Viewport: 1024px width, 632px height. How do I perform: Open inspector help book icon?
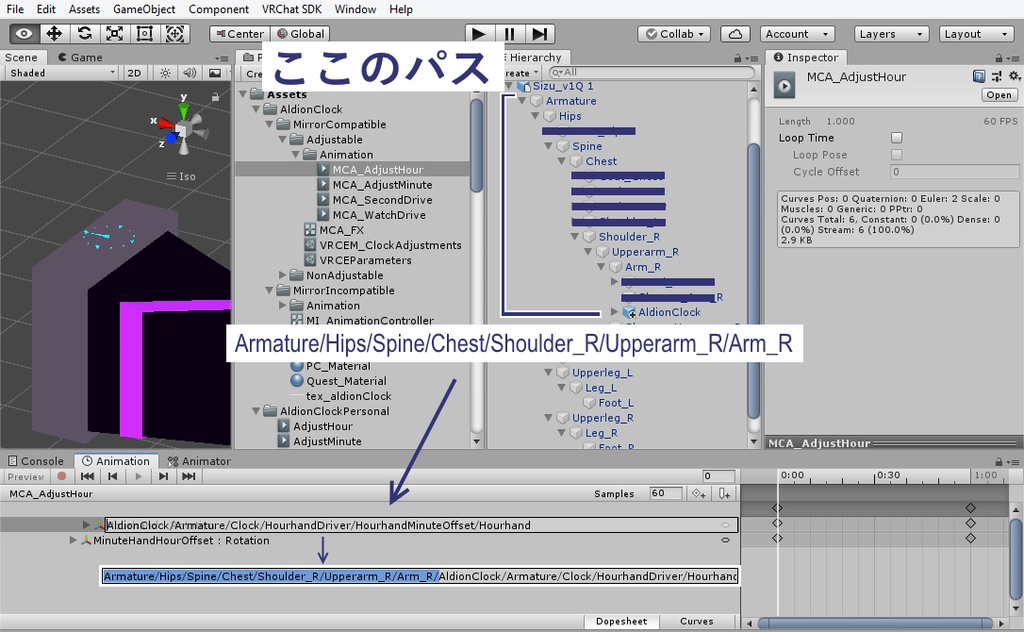[x=979, y=76]
